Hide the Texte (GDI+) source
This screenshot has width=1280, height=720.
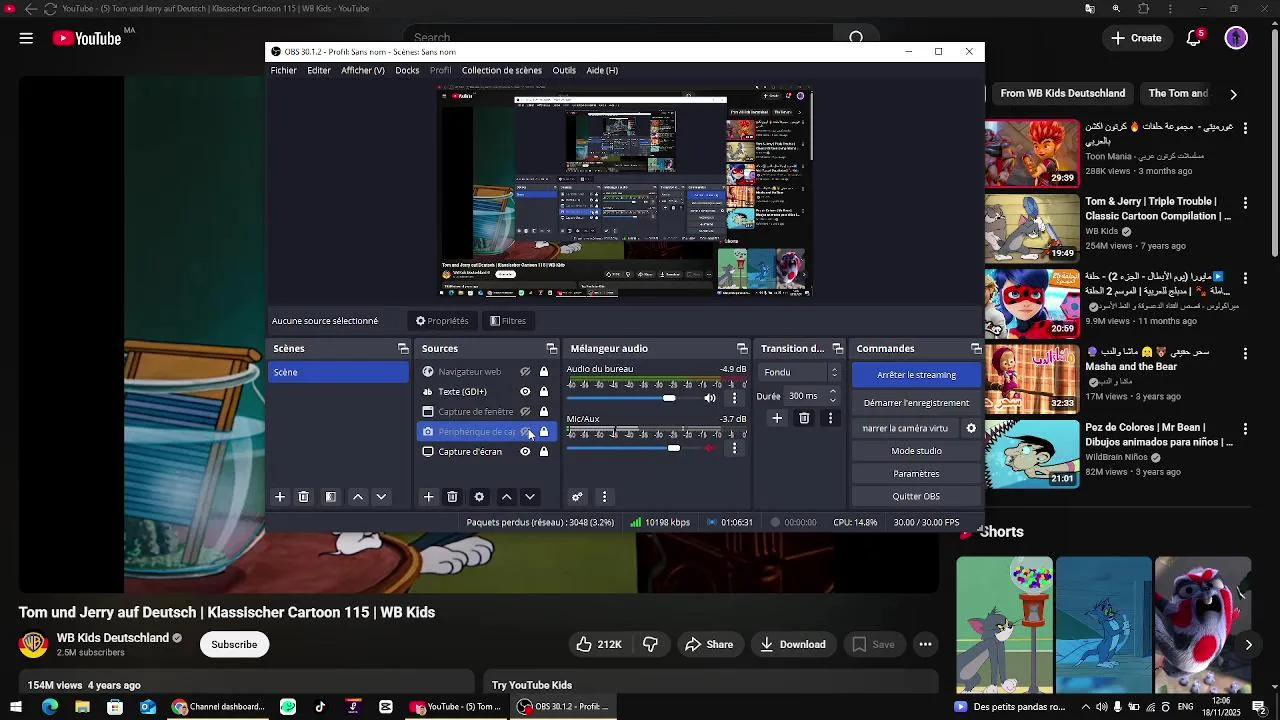pos(525,392)
